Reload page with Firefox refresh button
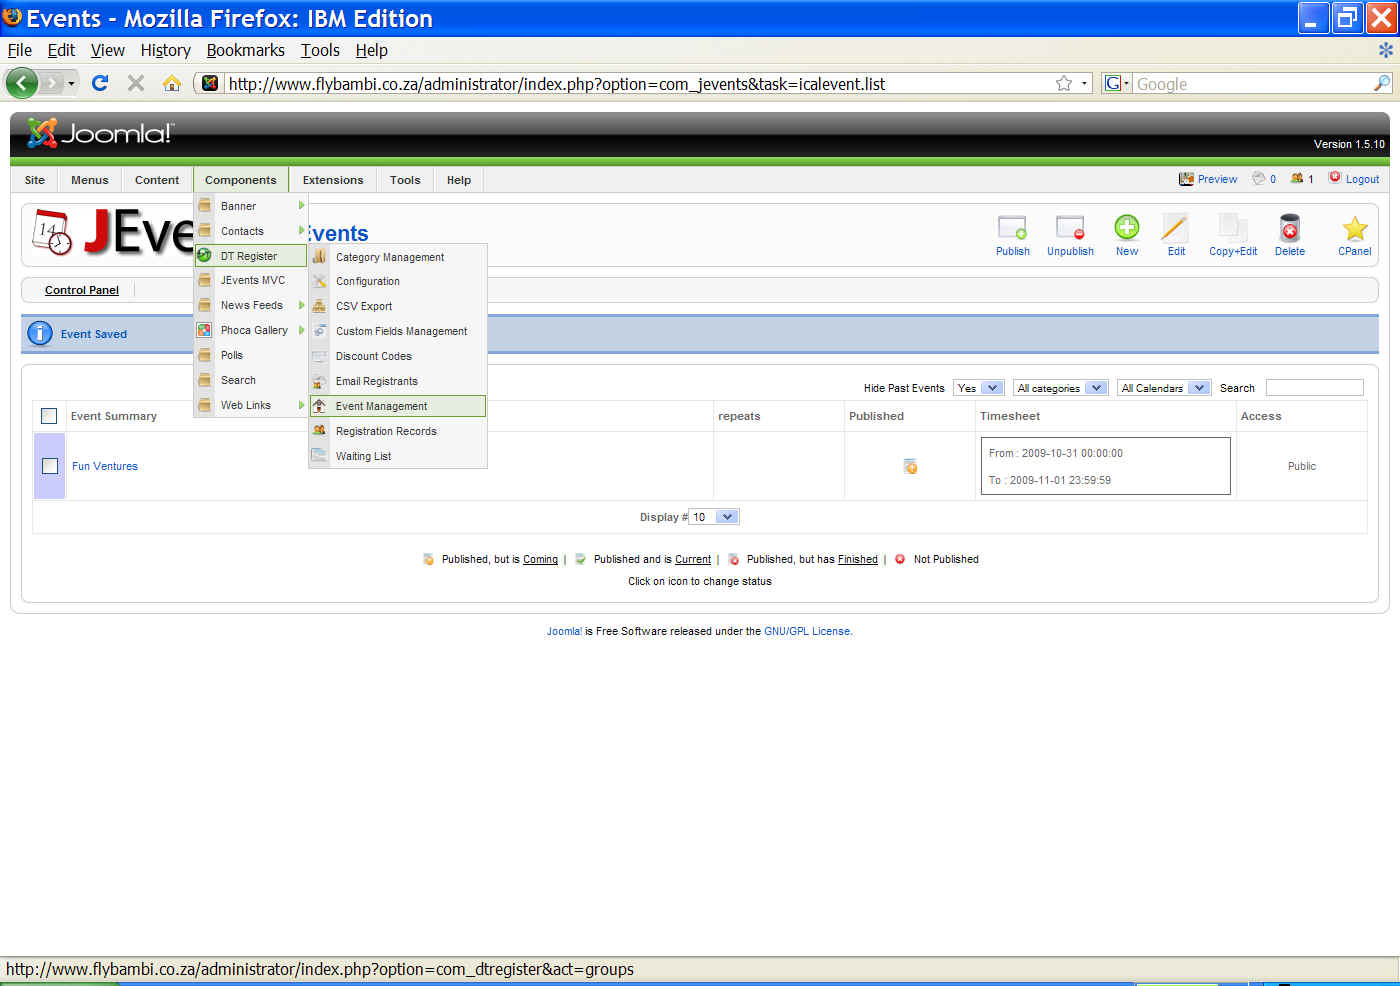This screenshot has height=986, width=1400. 100,83
